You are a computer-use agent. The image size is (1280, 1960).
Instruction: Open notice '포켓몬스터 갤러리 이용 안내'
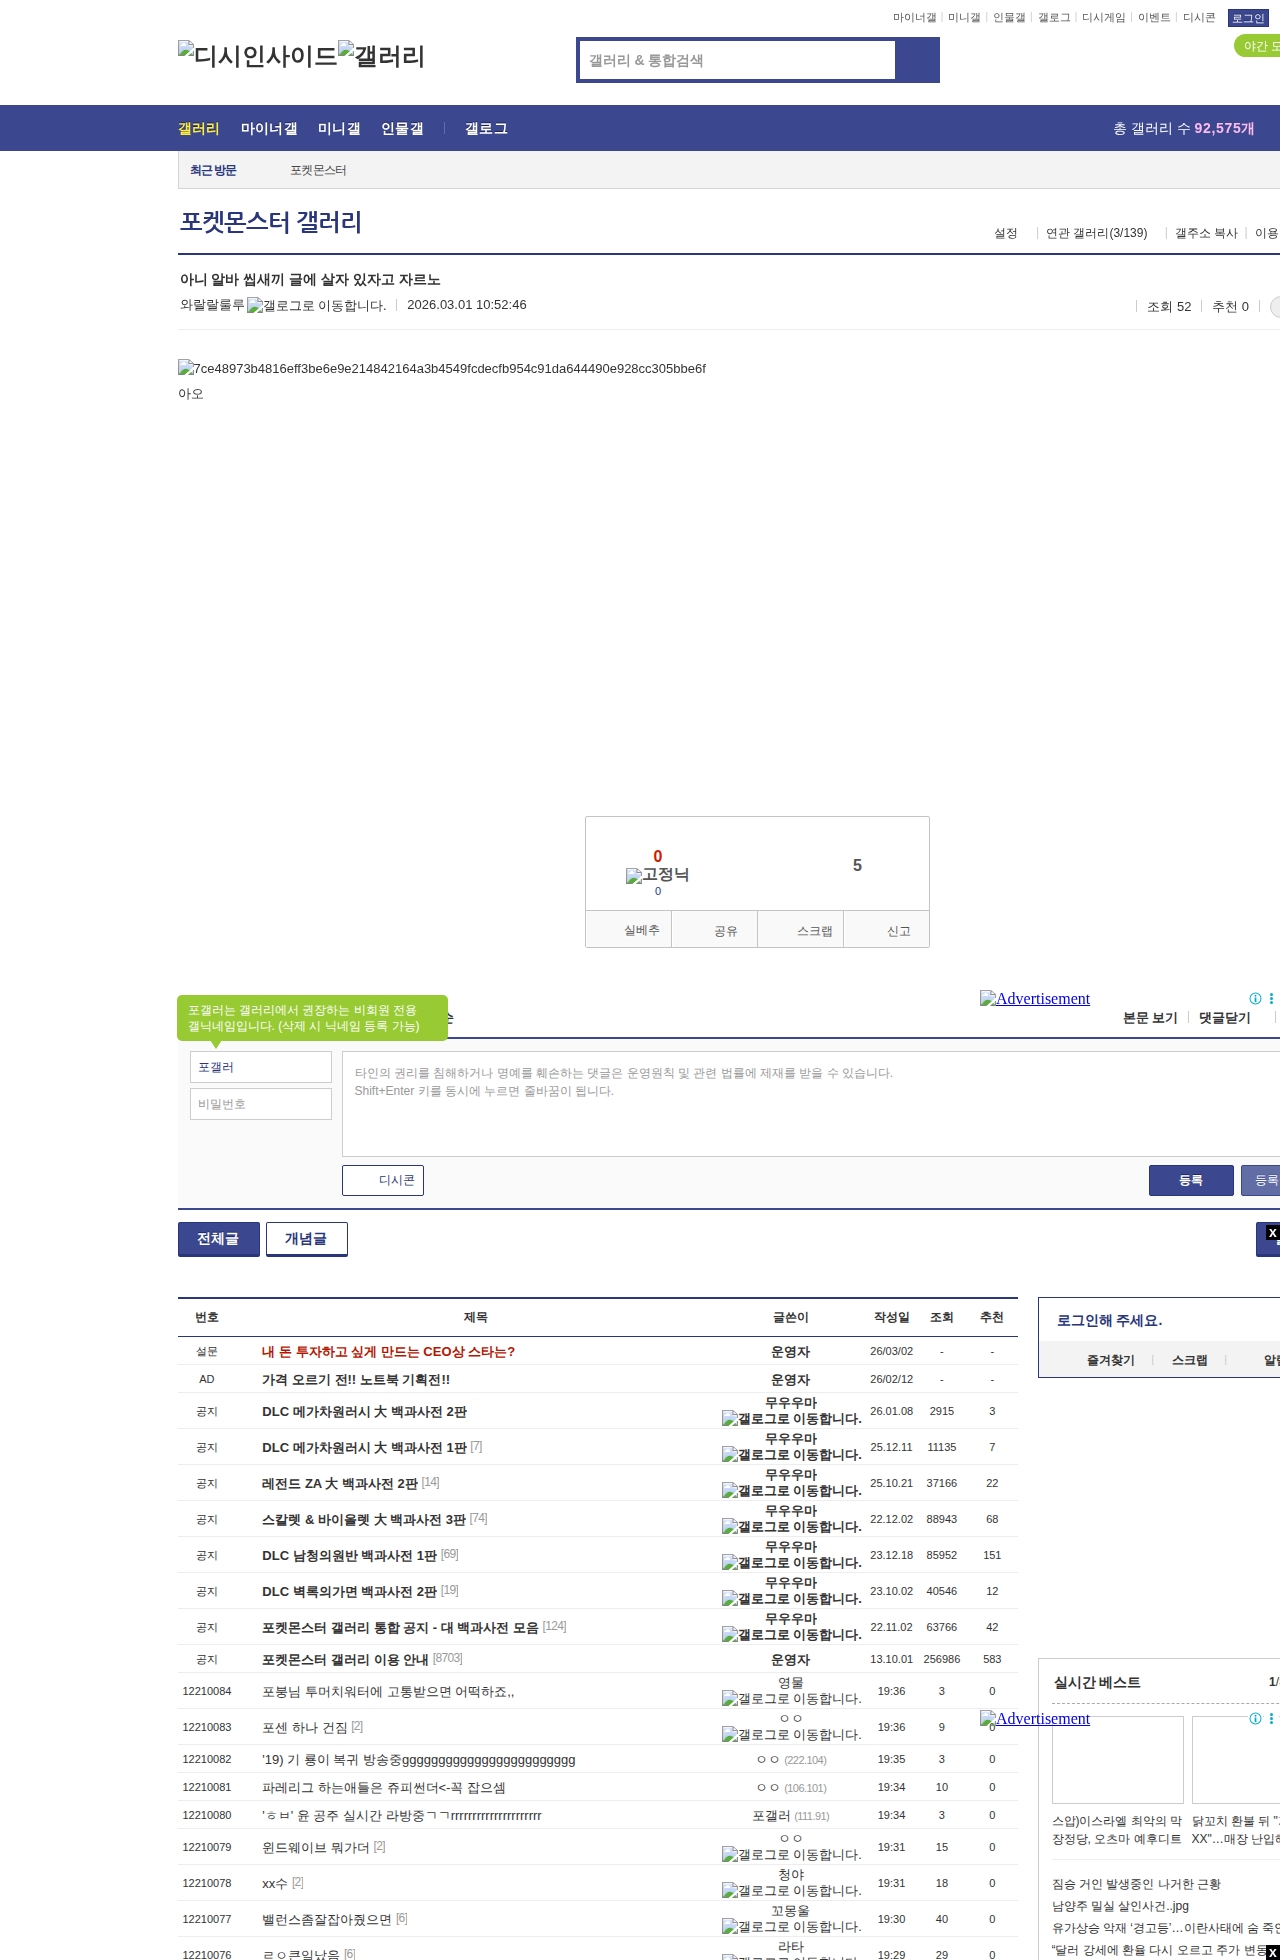[x=345, y=1660]
